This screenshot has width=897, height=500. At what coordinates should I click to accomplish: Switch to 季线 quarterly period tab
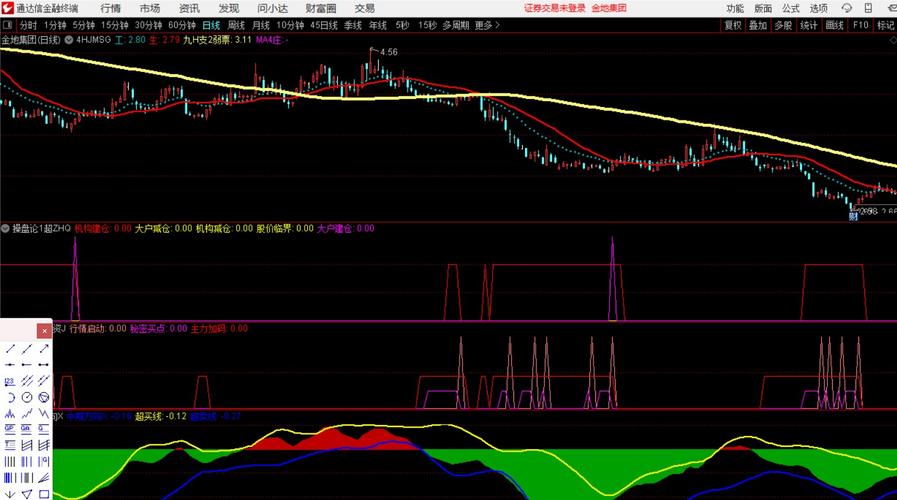point(353,25)
